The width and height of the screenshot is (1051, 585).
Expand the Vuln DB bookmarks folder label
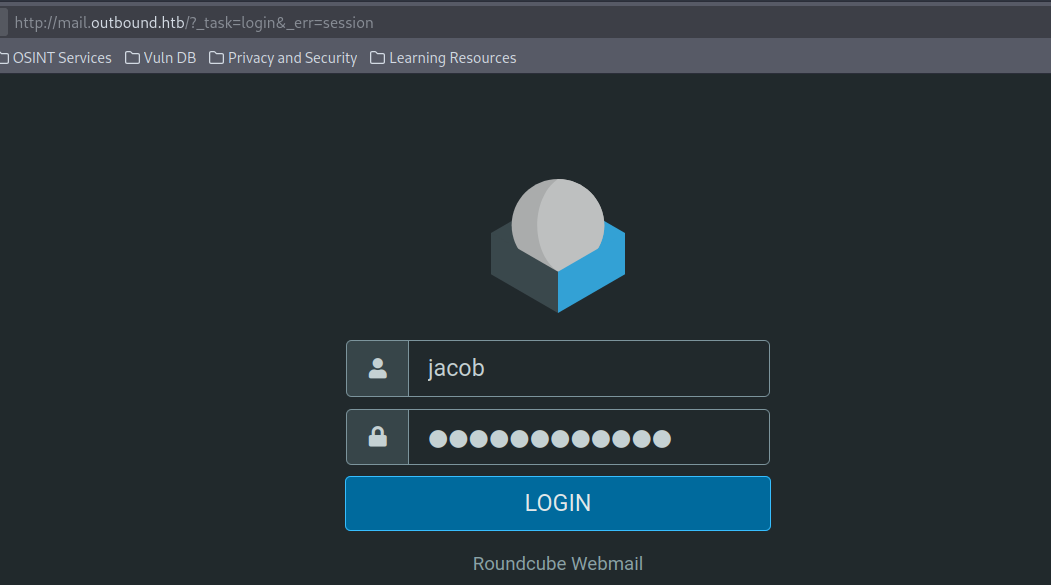(170, 58)
